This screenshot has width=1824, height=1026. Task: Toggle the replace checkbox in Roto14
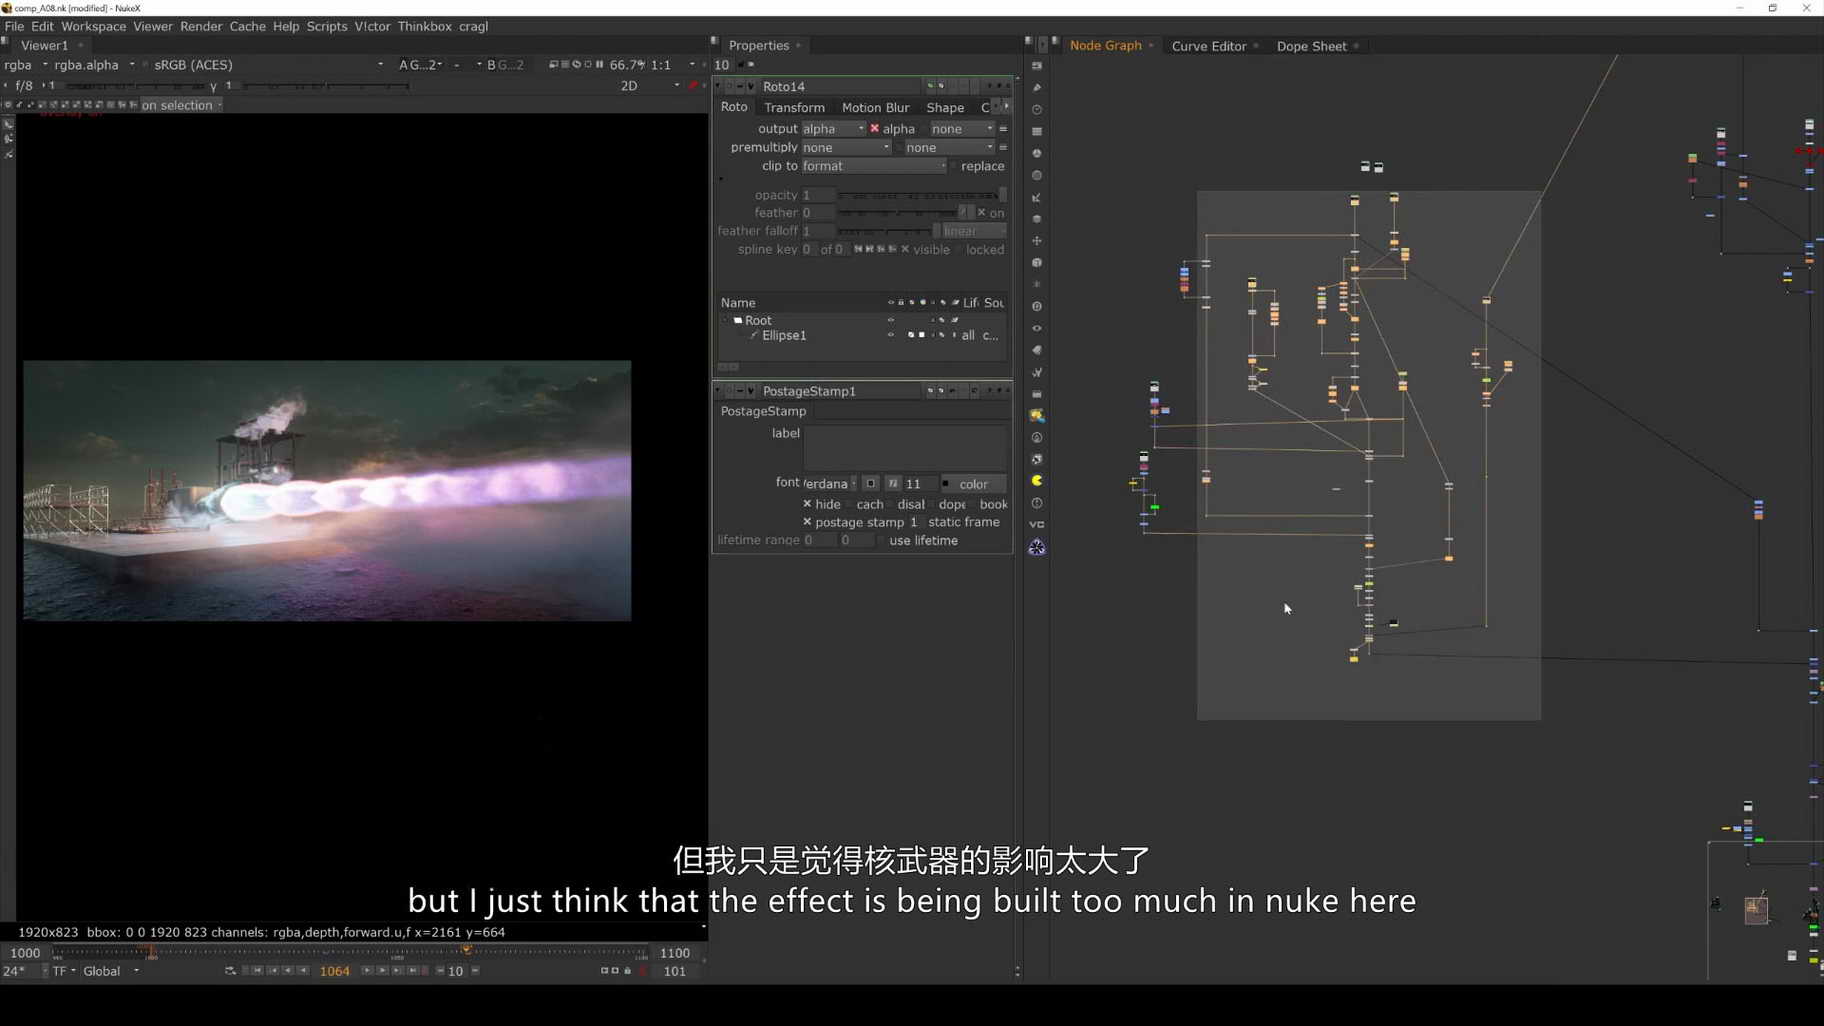pyautogui.click(x=953, y=166)
